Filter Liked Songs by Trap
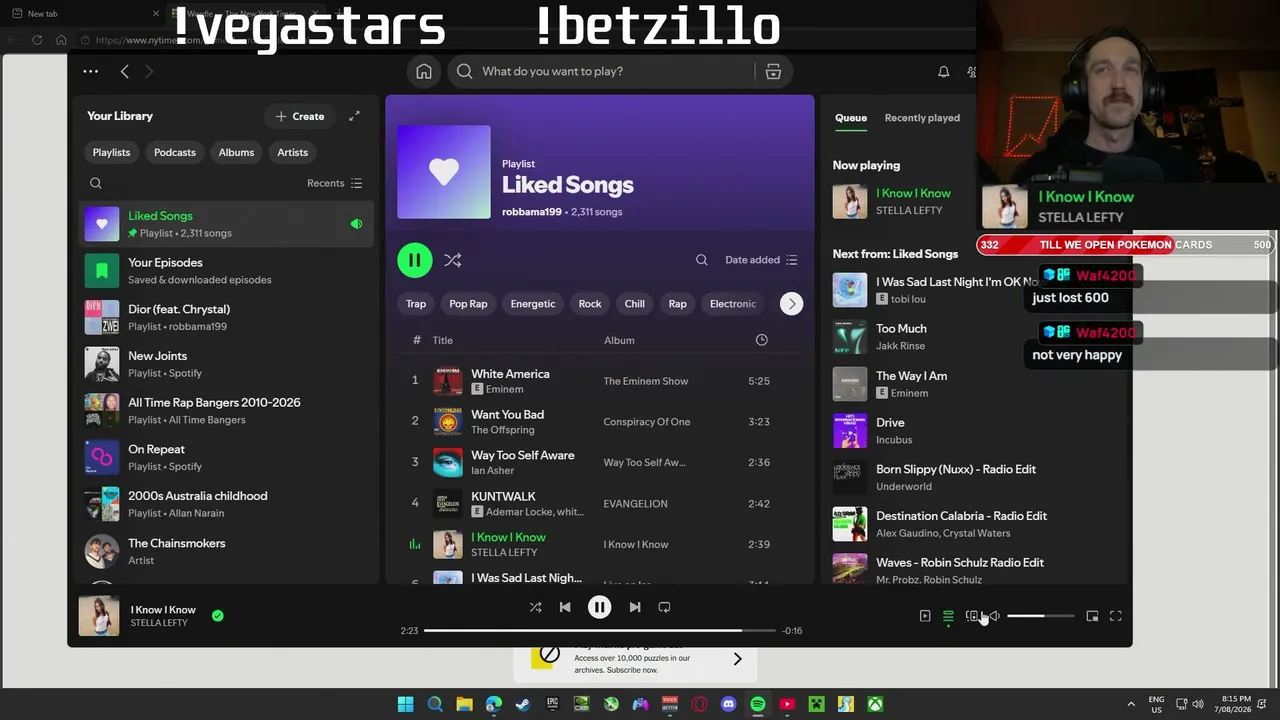The height and width of the screenshot is (720, 1280). [416, 304]
